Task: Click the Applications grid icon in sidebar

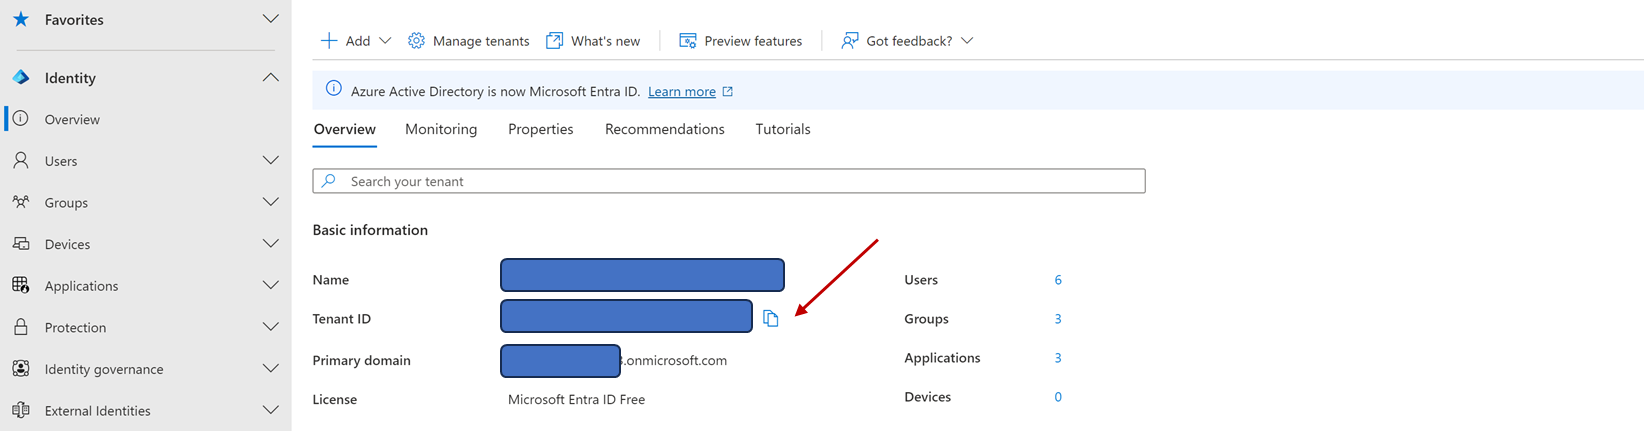Action: (21, 285)
